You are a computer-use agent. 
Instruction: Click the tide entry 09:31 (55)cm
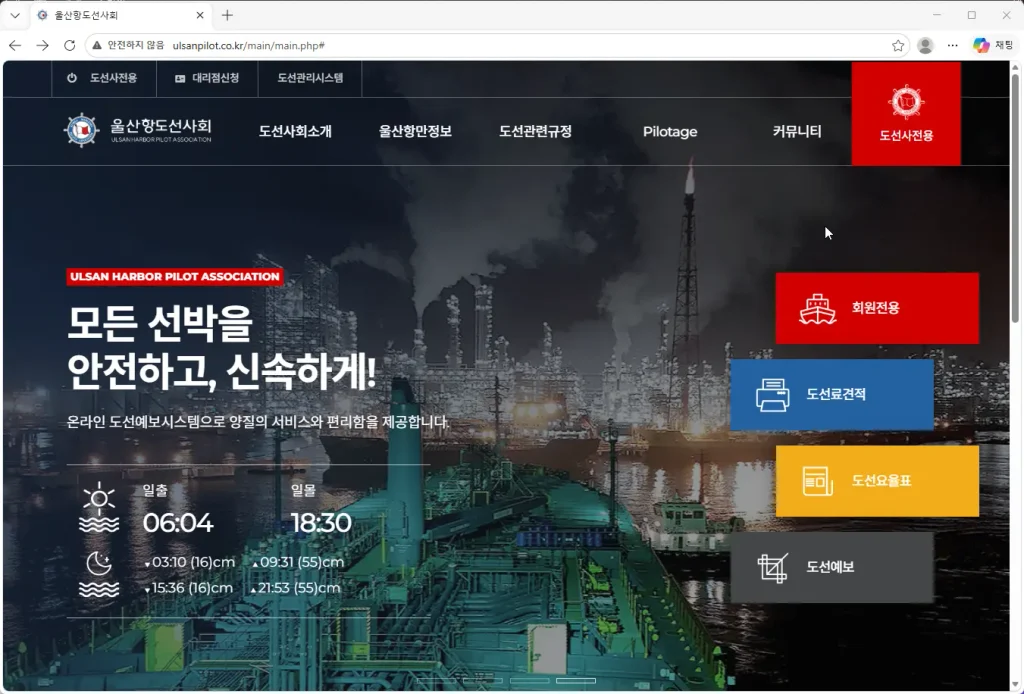(x=298, y=562)
